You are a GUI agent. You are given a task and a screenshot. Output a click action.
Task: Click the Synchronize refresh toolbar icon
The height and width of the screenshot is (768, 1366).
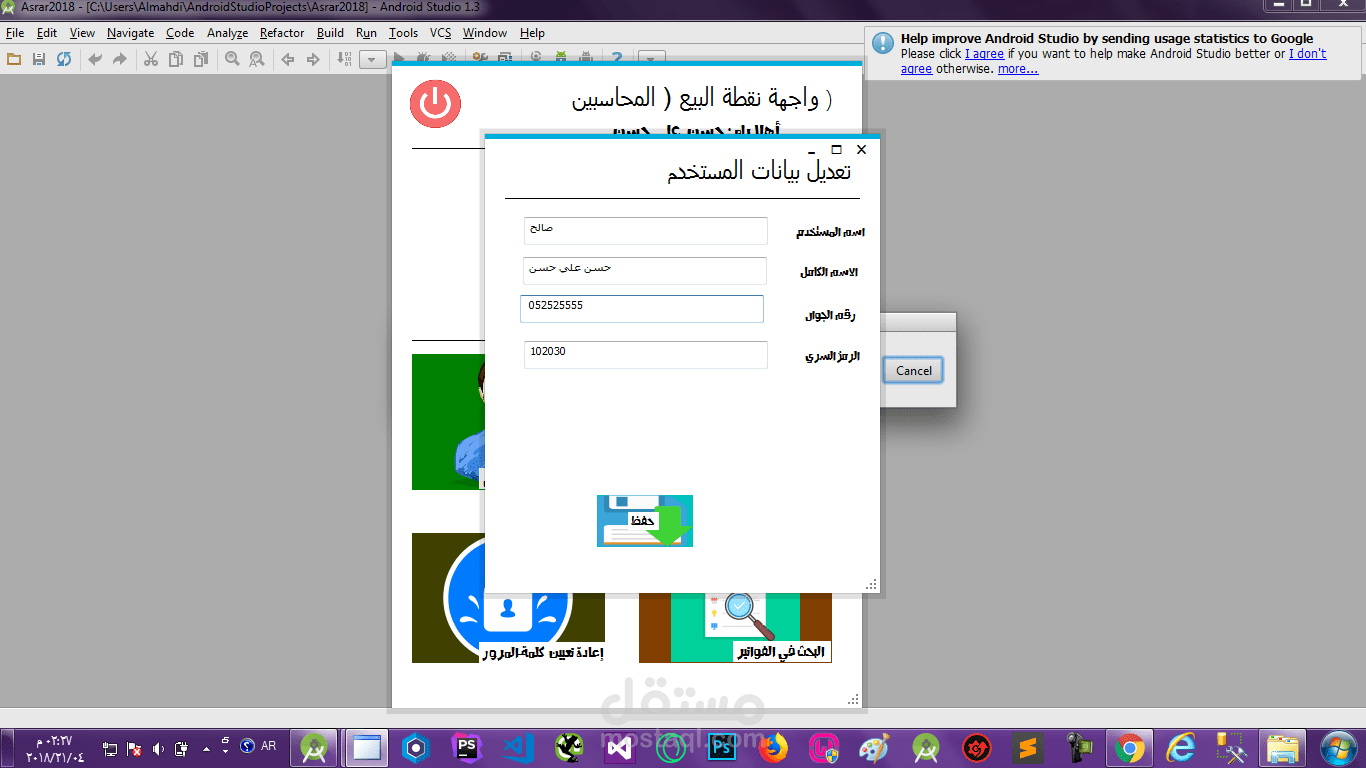click(x=64, y=59)
